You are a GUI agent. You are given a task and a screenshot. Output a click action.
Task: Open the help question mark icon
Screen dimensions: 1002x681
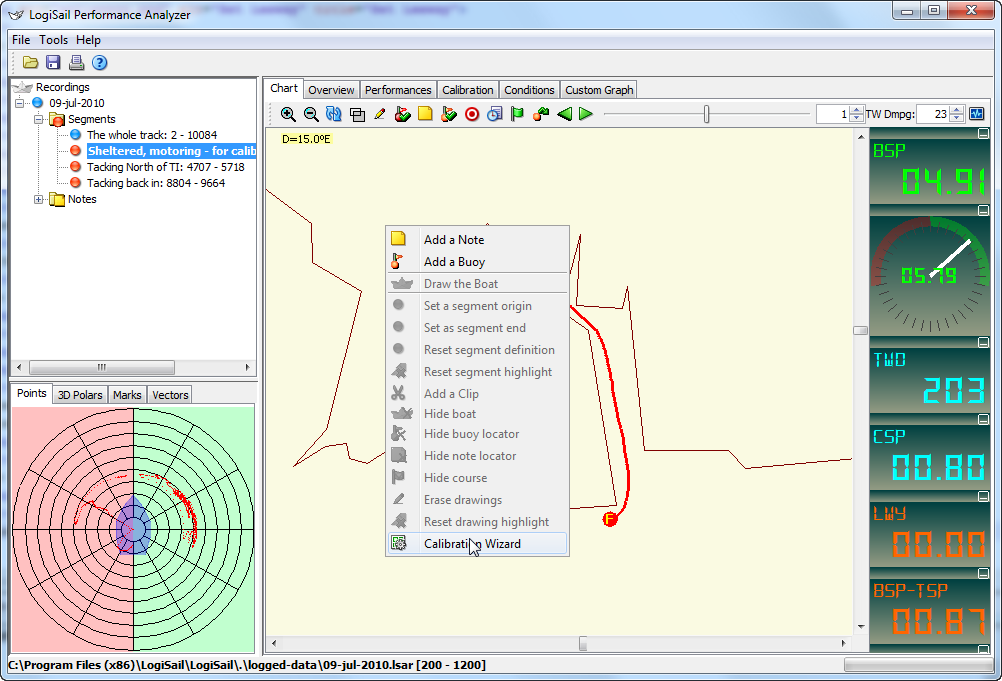[99, 63]
